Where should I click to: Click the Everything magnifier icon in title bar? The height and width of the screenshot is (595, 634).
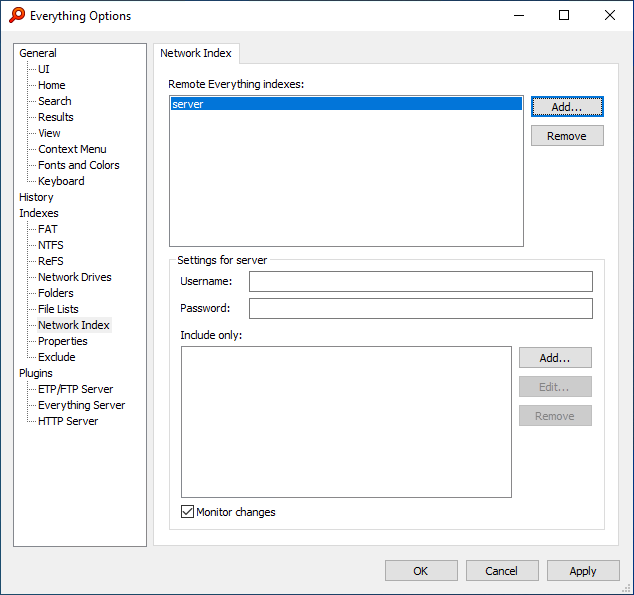[x=17, y=15]
